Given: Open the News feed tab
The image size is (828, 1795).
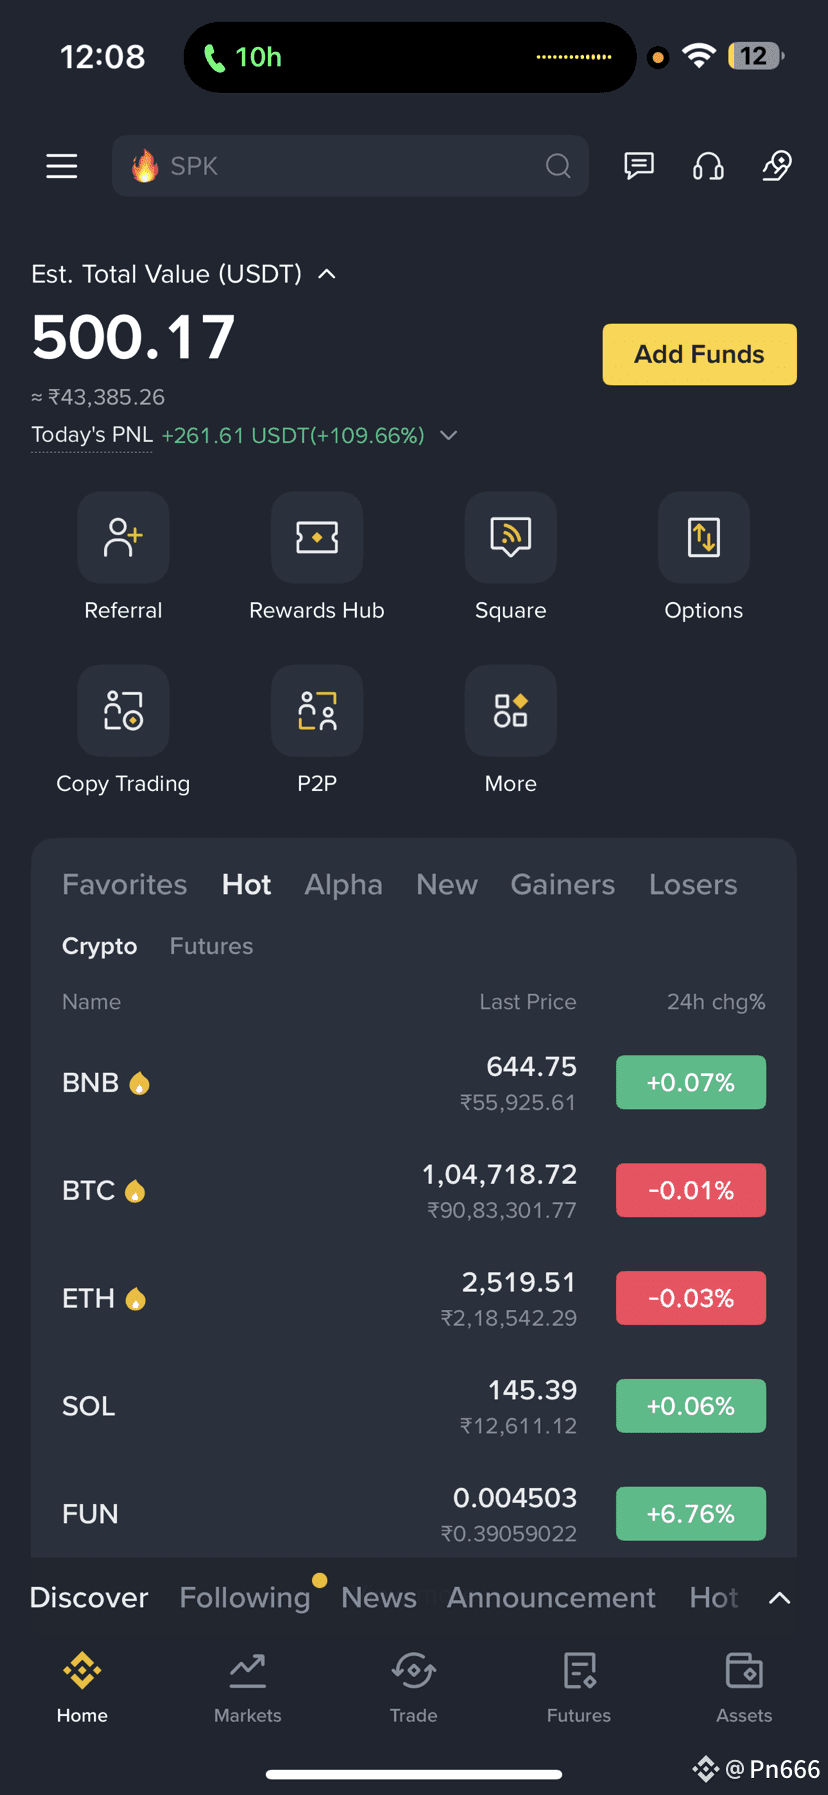Looking at the screenshot, I should click(379, 1598).
